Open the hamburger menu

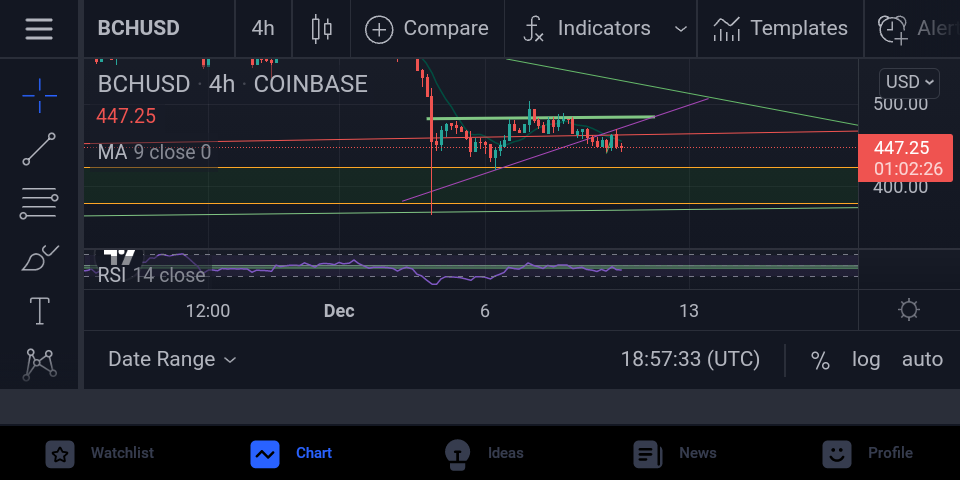39,29
